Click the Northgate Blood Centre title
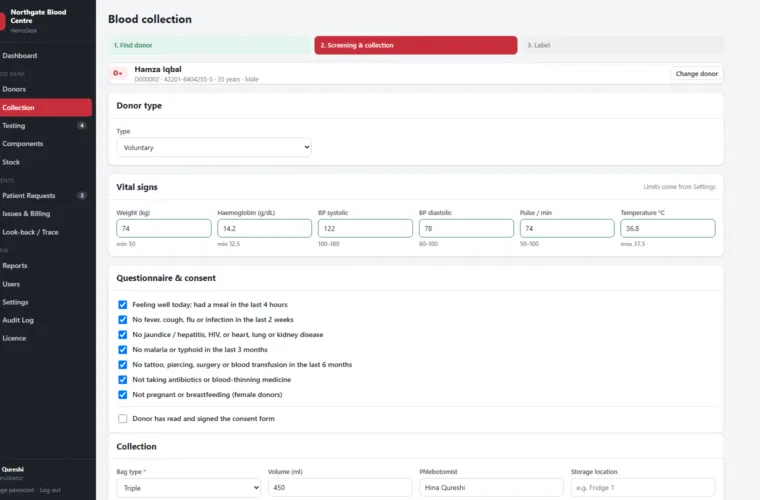 (38, 16)
